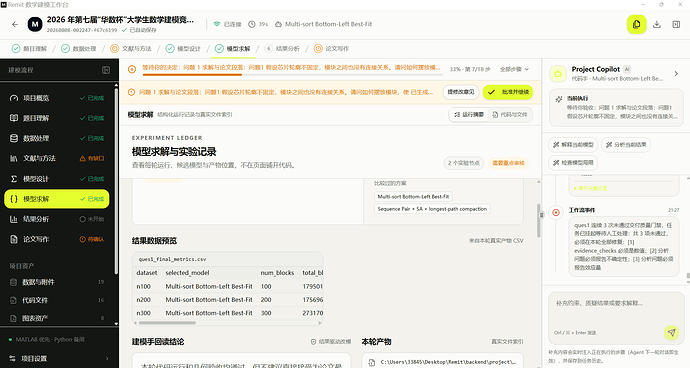This screenshot has height=368, width=690.
Task: Click the num_blocks column header
Action: [x=277, y=273]
